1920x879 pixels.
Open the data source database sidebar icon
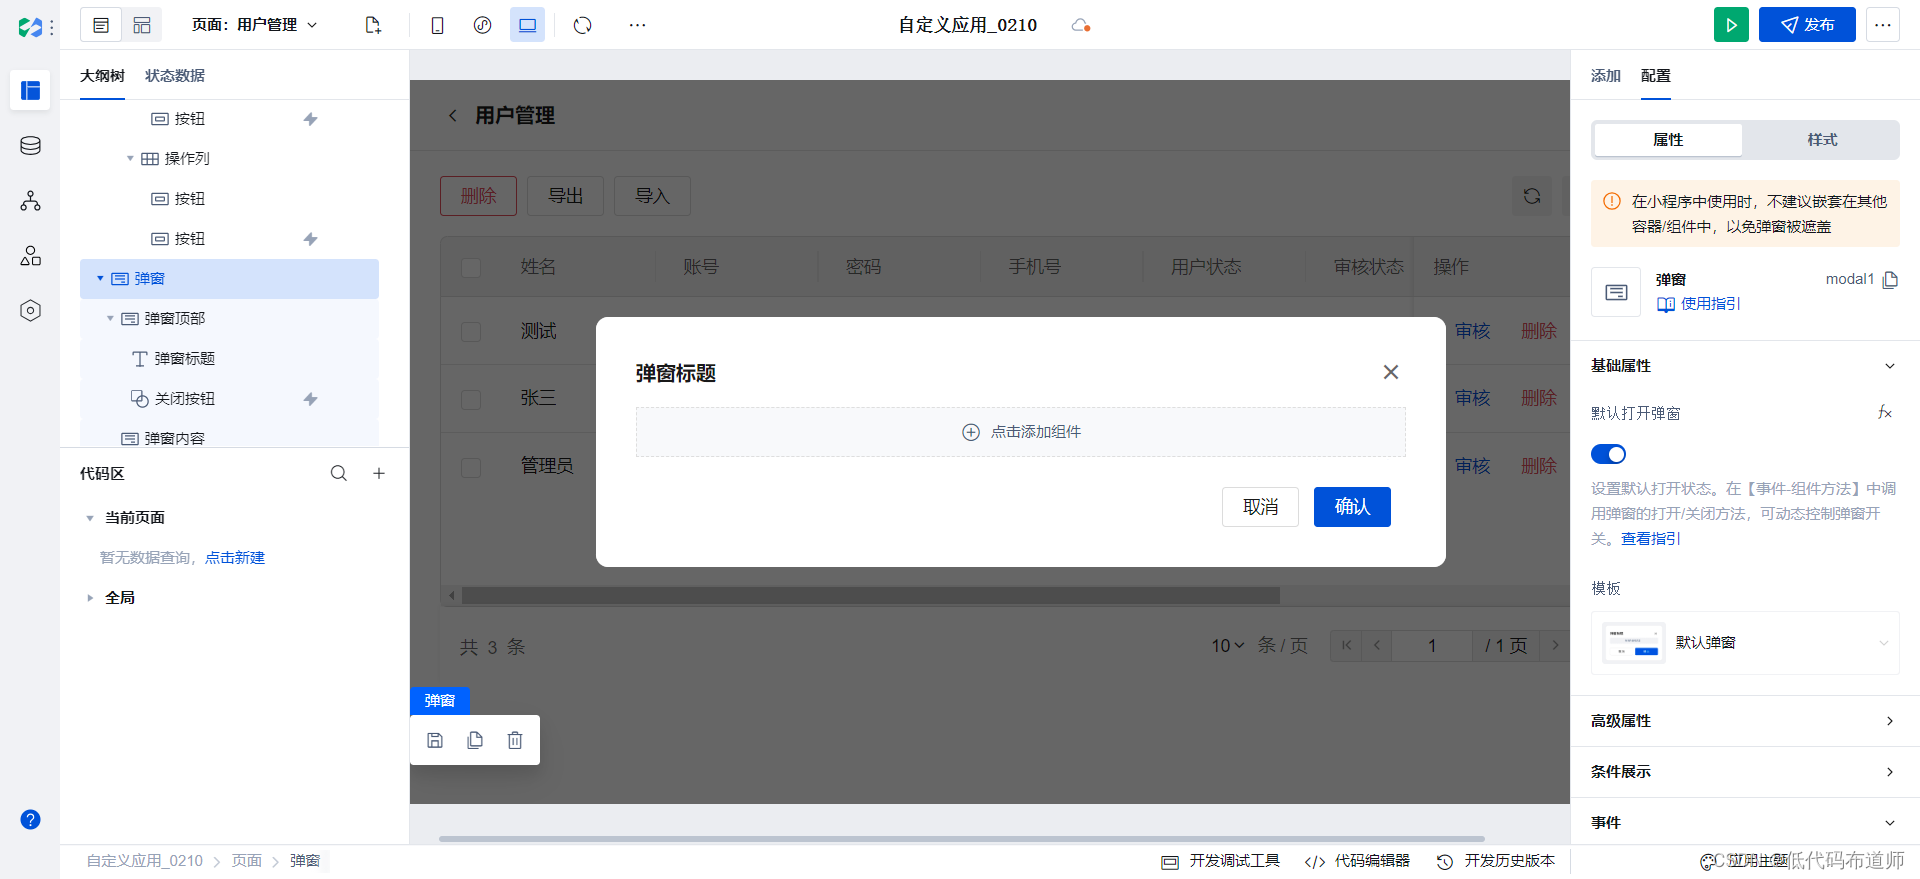tap(30, 146)
